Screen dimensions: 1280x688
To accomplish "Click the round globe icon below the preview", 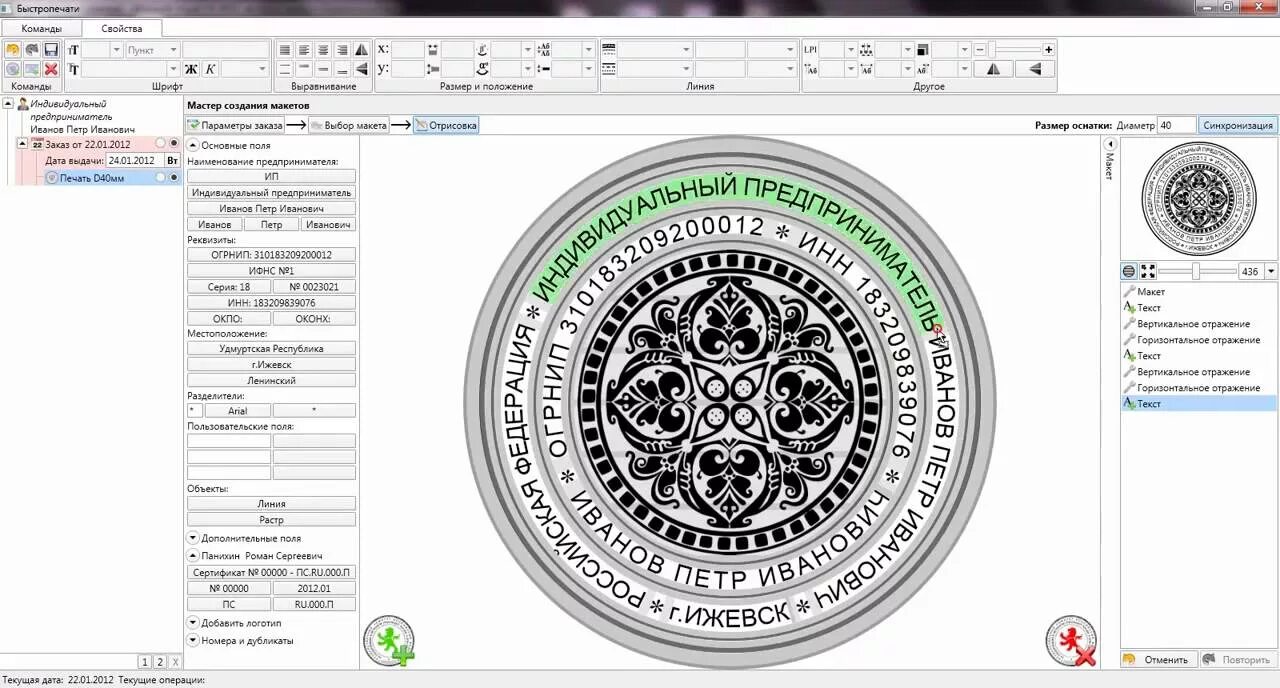I will (1129, 271).
